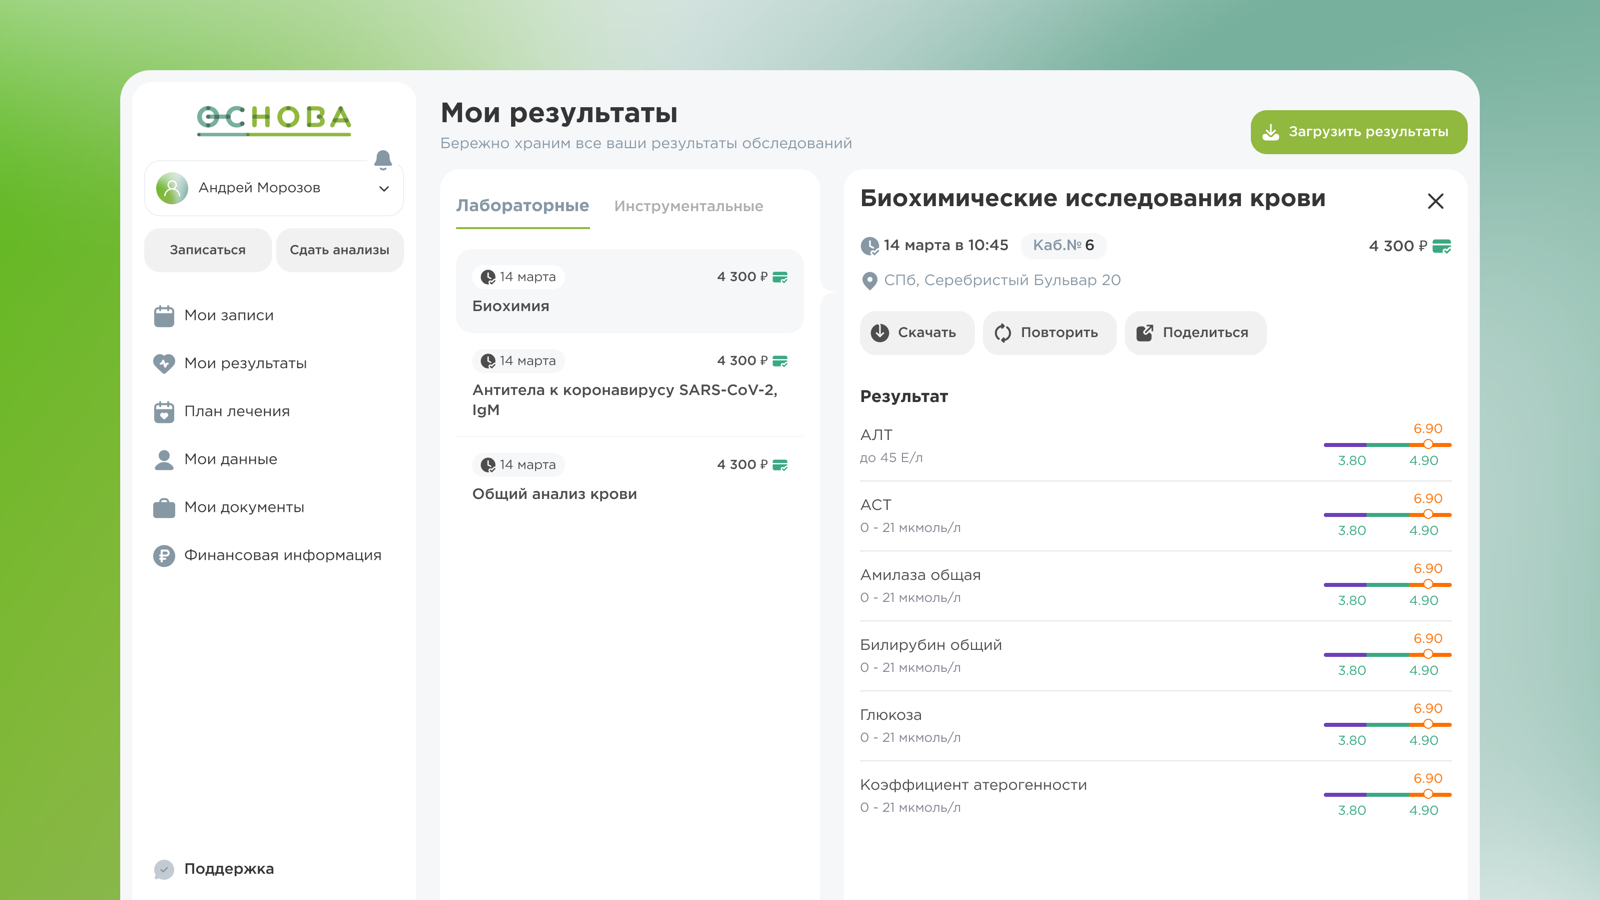Click the Сдать анализы button
This screenshot has width=1600, height=900.
(x=340, y=250)
